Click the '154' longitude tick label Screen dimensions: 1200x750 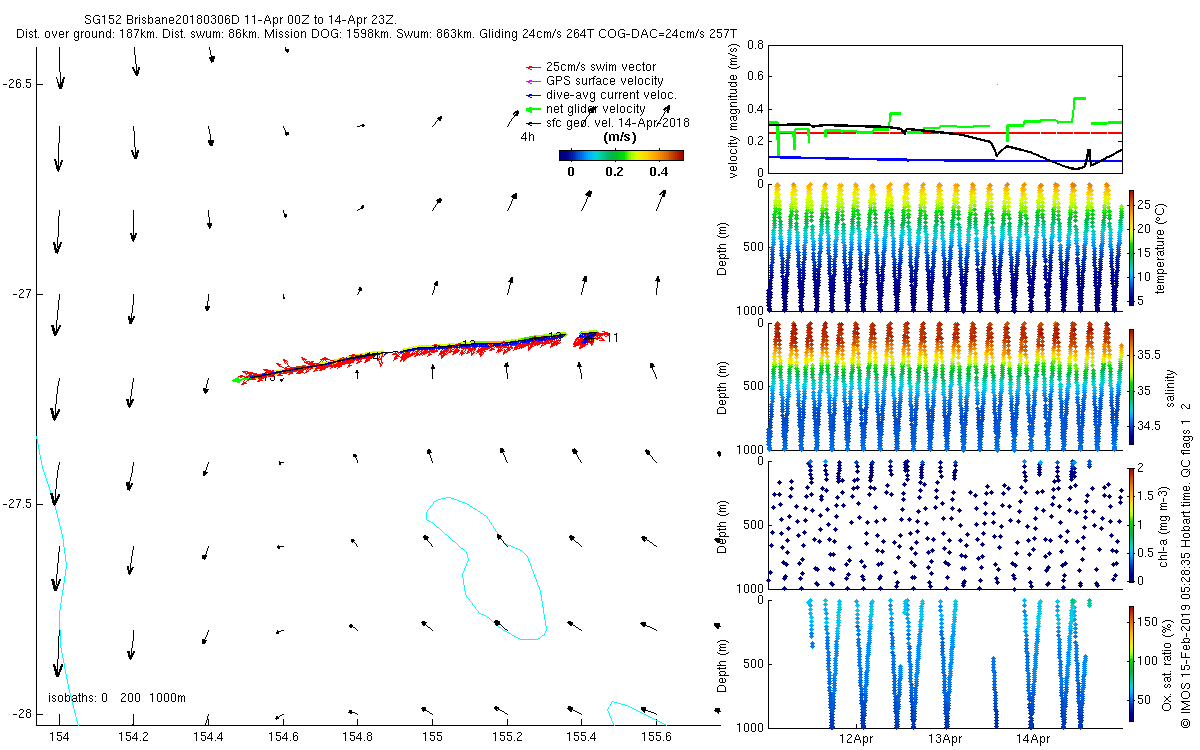(59, 737)
